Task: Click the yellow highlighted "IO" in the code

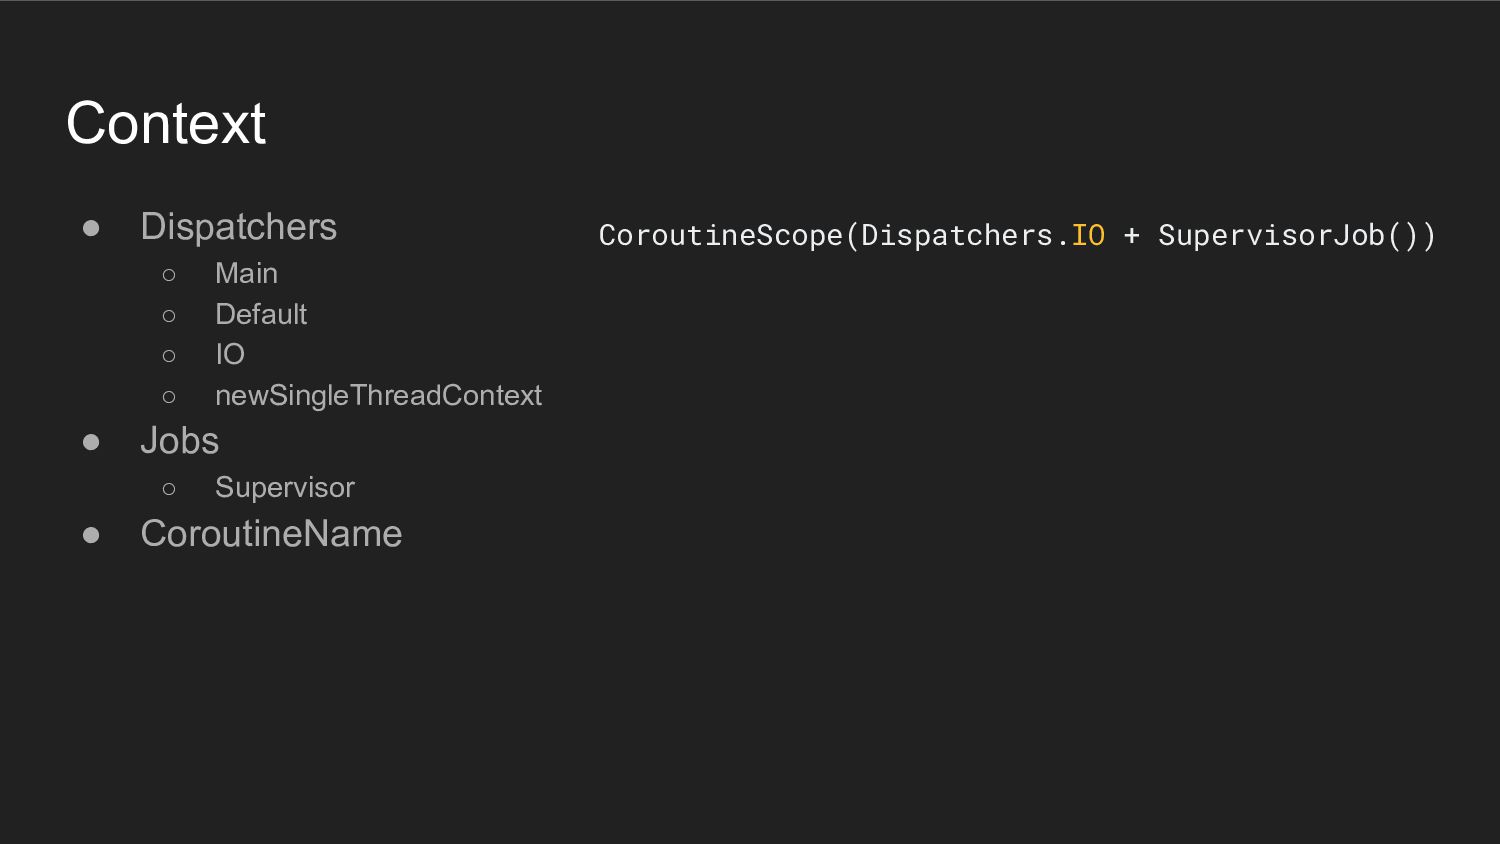Action: [1088, 236]
